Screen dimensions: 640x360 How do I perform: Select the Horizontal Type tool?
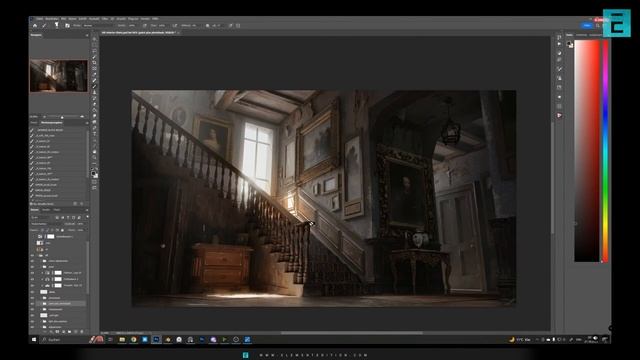coord(94,133)
